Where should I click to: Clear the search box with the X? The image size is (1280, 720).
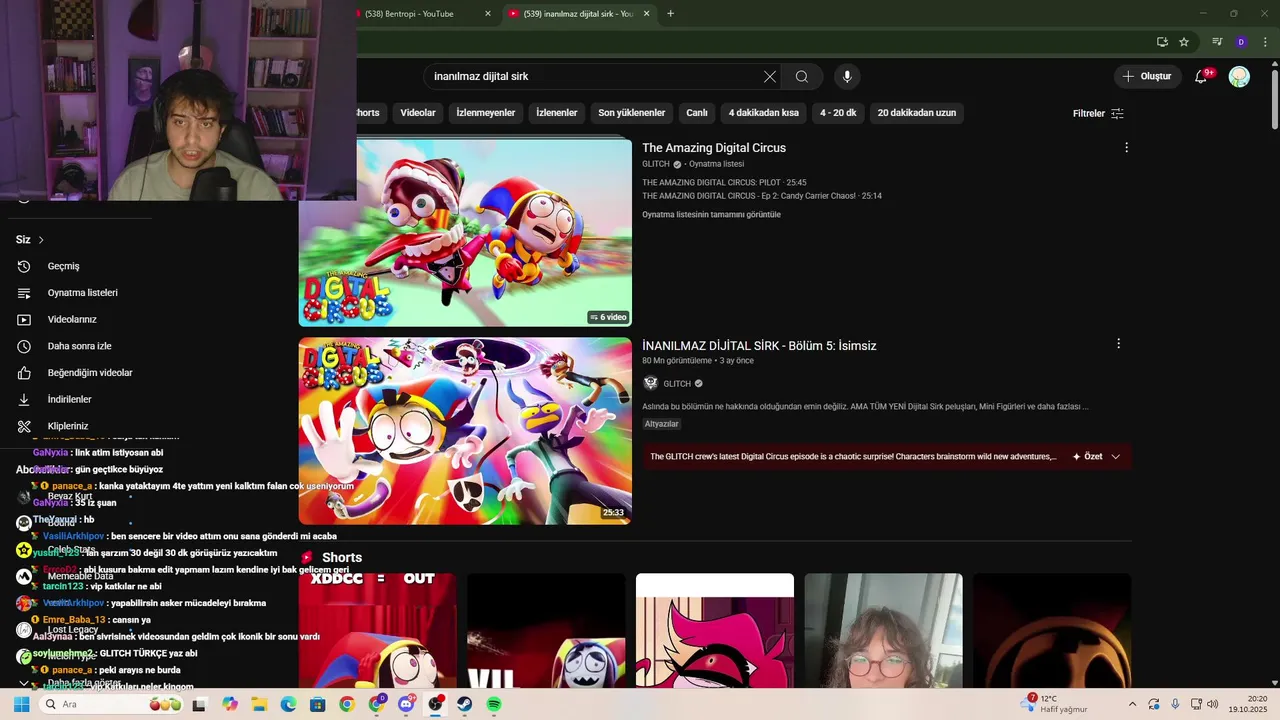click(770, 77)
